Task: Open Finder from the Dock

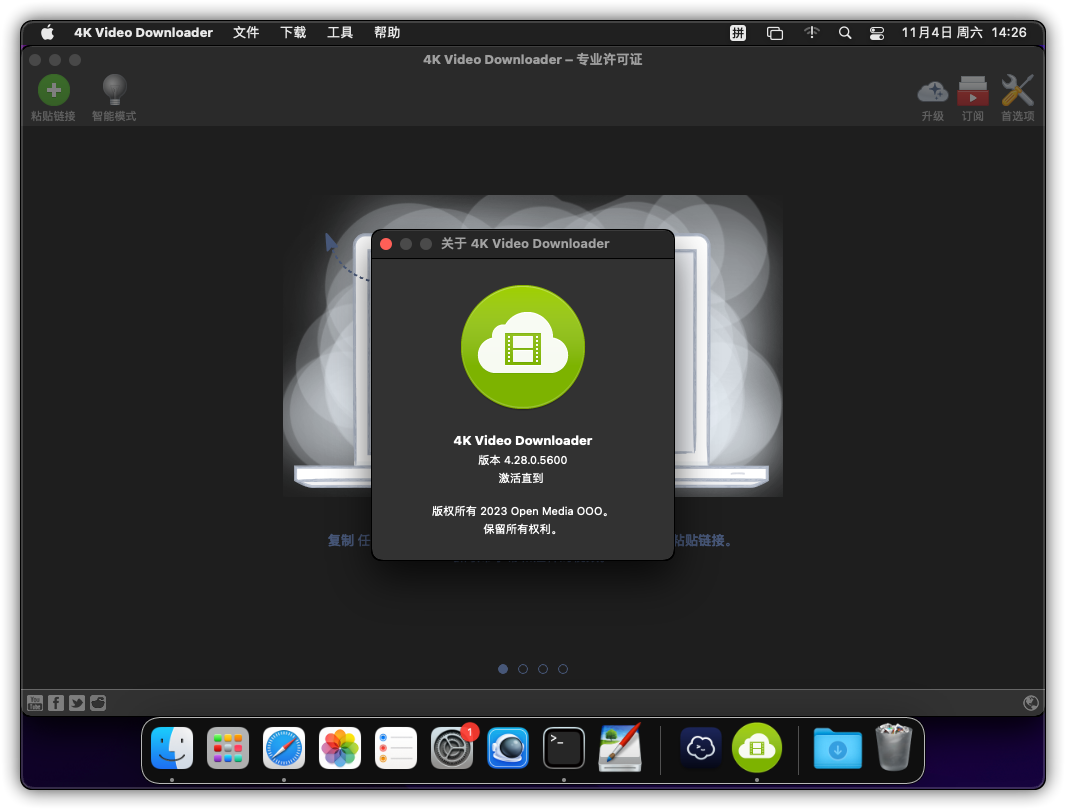Action: [x=172, y=748]
